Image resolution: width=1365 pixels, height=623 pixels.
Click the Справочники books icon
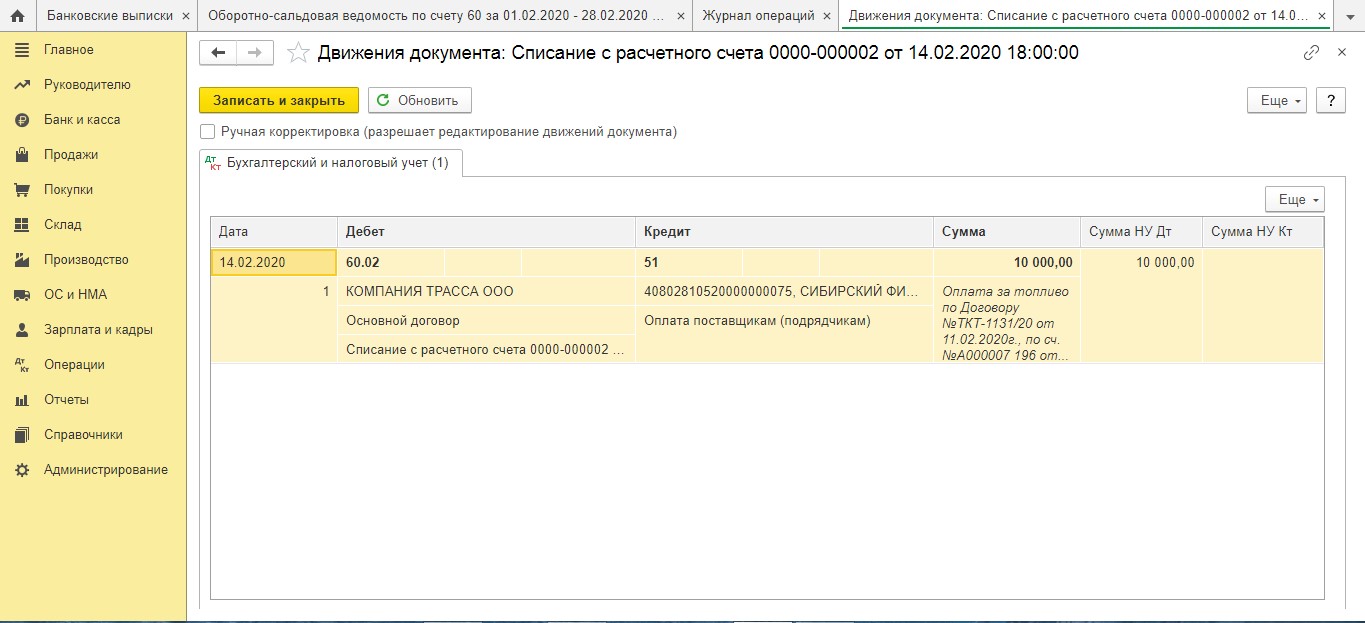coord(22,435)
